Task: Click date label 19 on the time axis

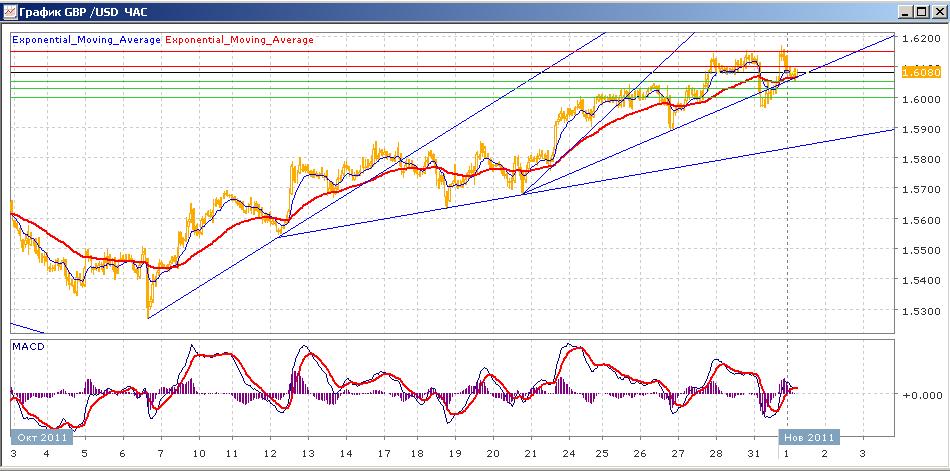Action: [x=455, y=453]
